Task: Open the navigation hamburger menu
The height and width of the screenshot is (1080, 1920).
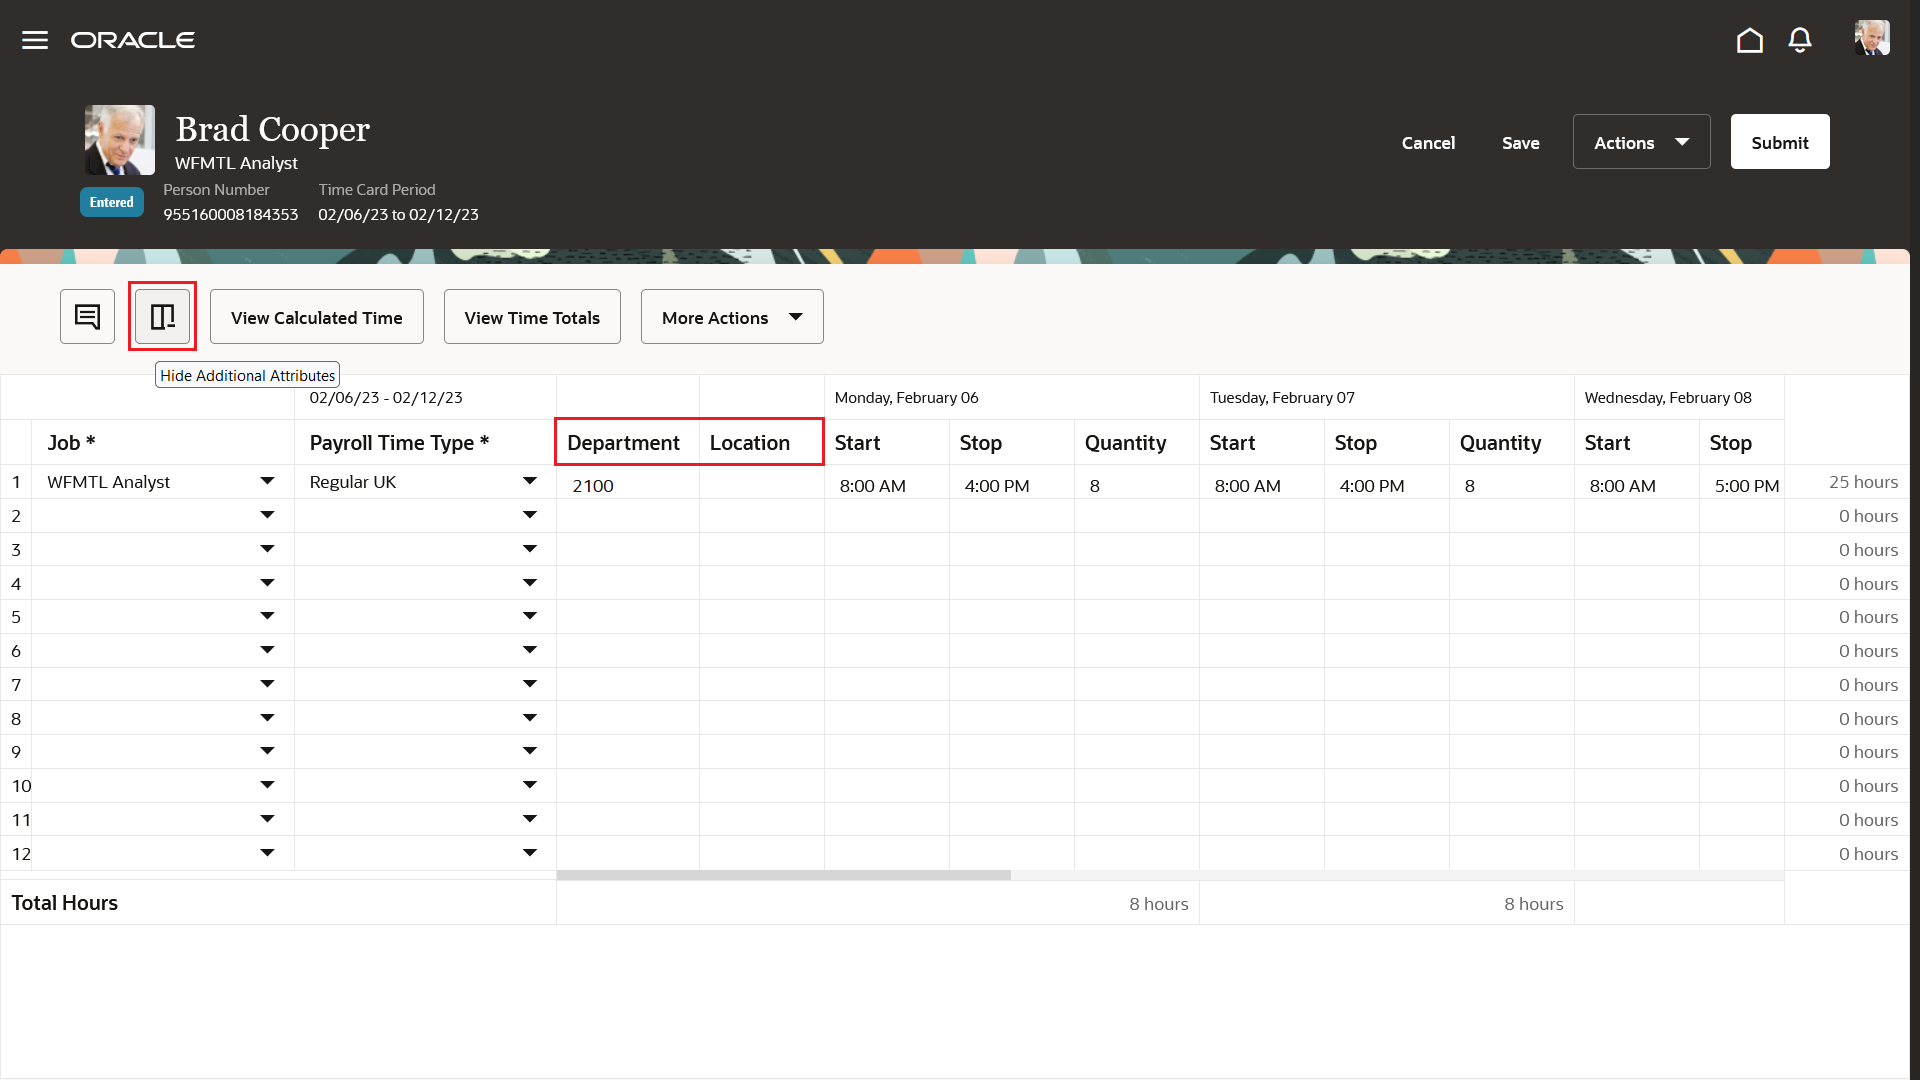Action: [34, 40]
